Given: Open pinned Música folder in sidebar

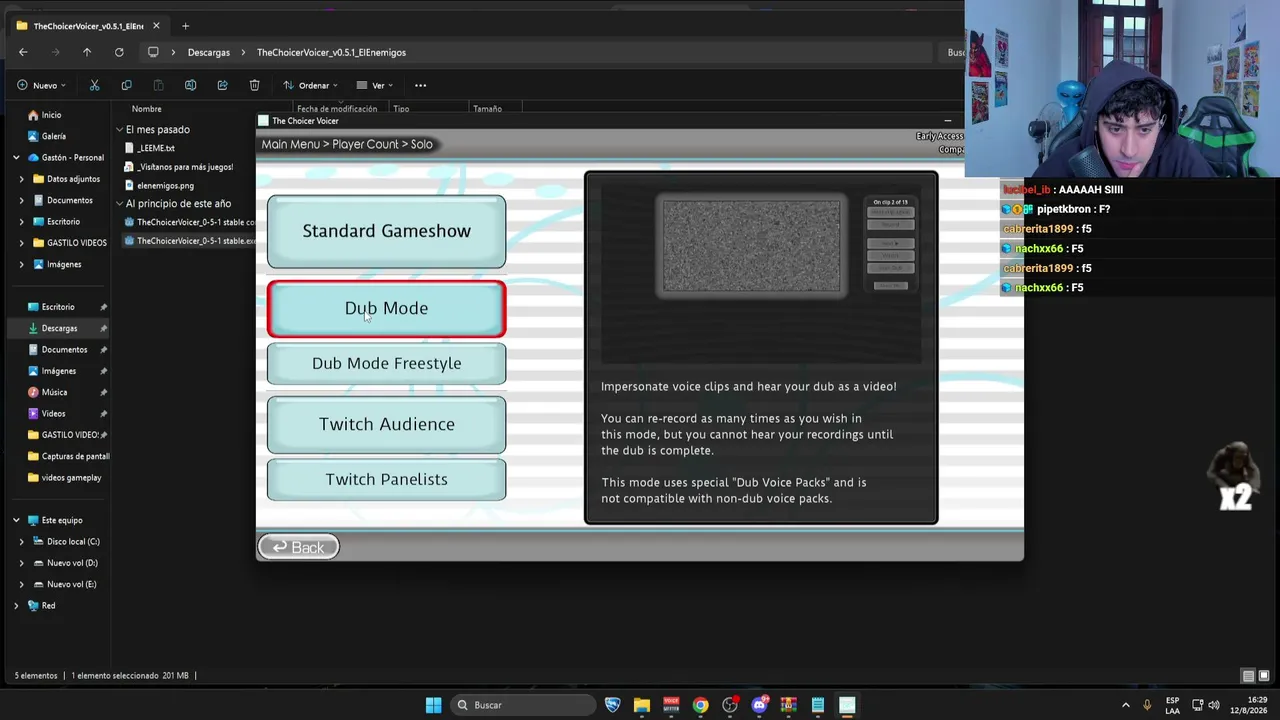Looking at the screenshot, I should 47,392.
